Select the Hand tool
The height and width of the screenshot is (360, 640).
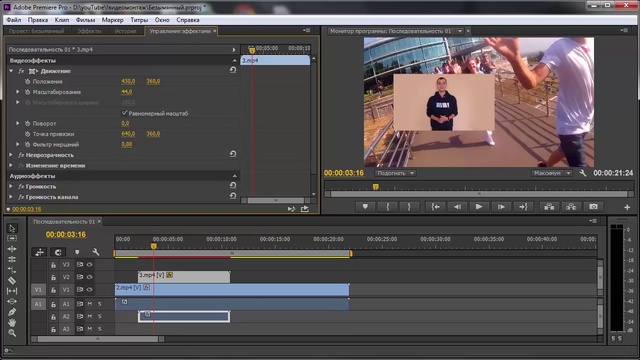click(12, 322)
